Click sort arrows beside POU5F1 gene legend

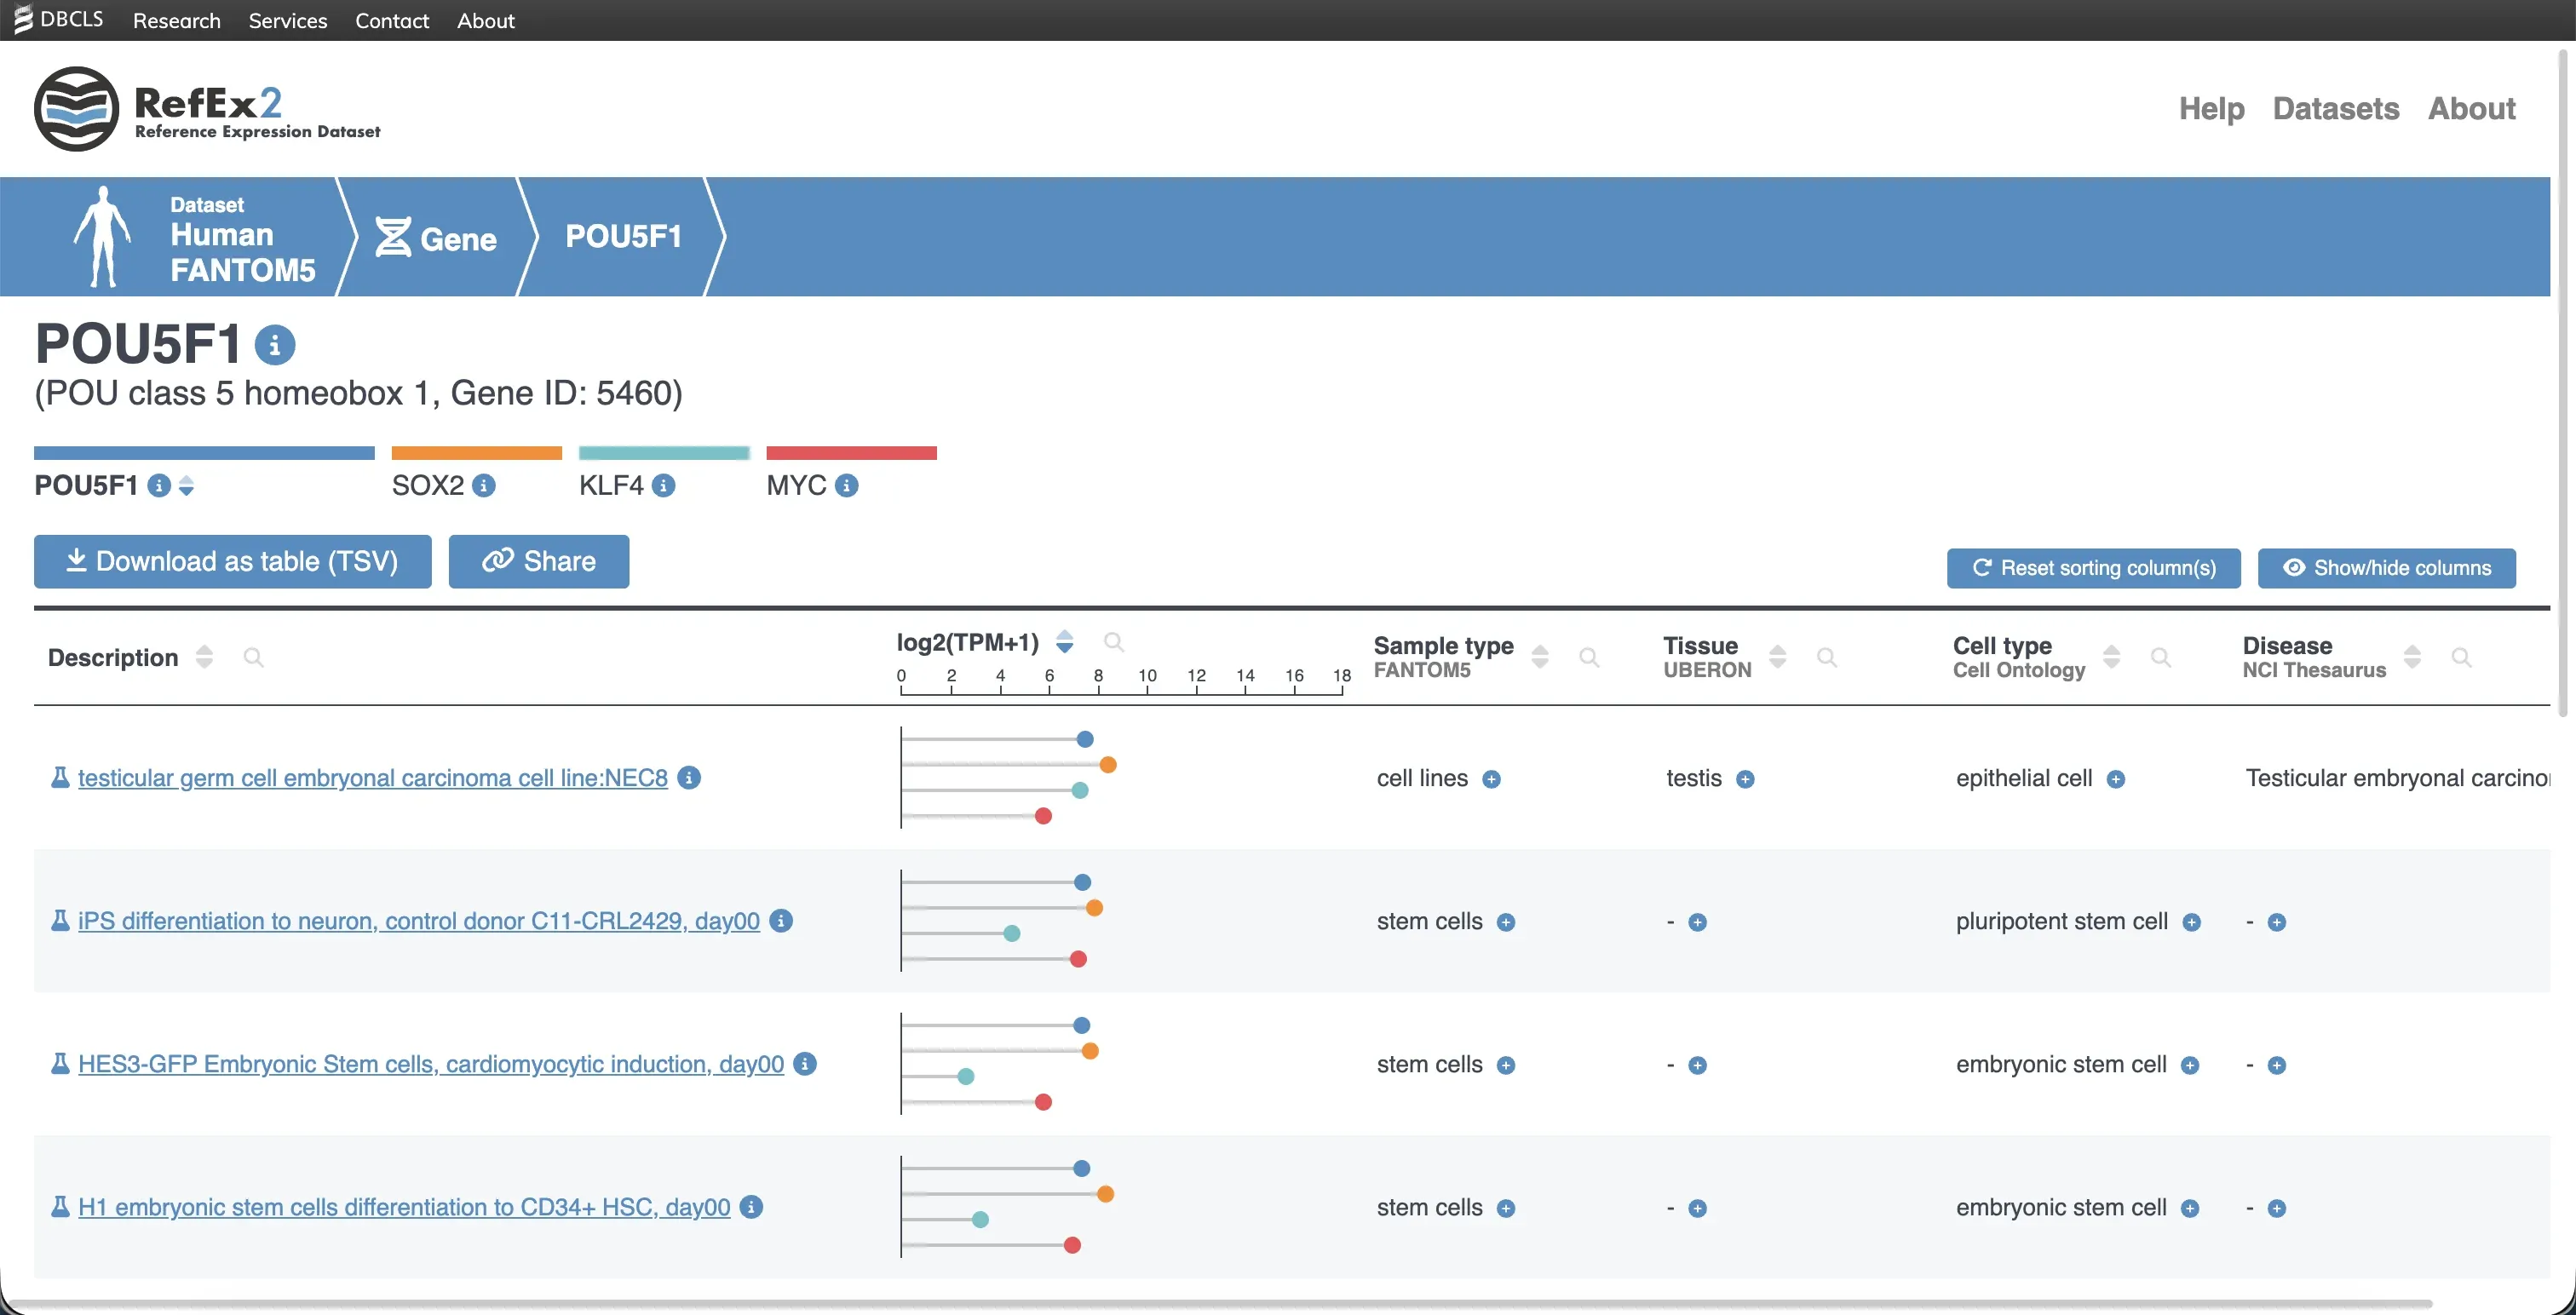pyautogui.click(x=186, y=486)
